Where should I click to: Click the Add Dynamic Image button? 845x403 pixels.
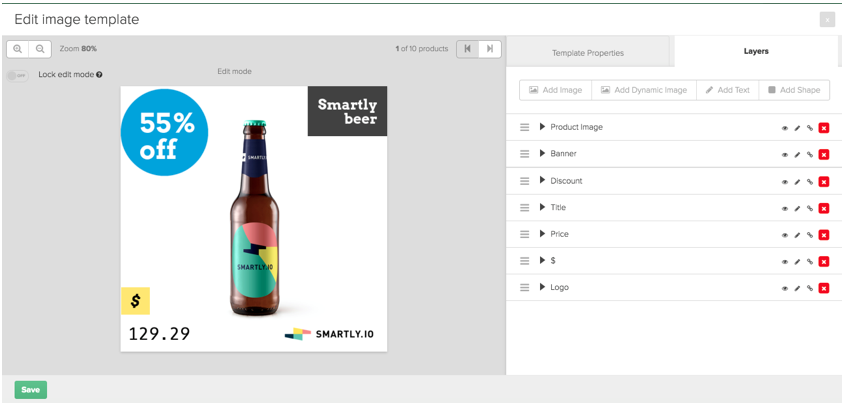[x=644, y=90]
